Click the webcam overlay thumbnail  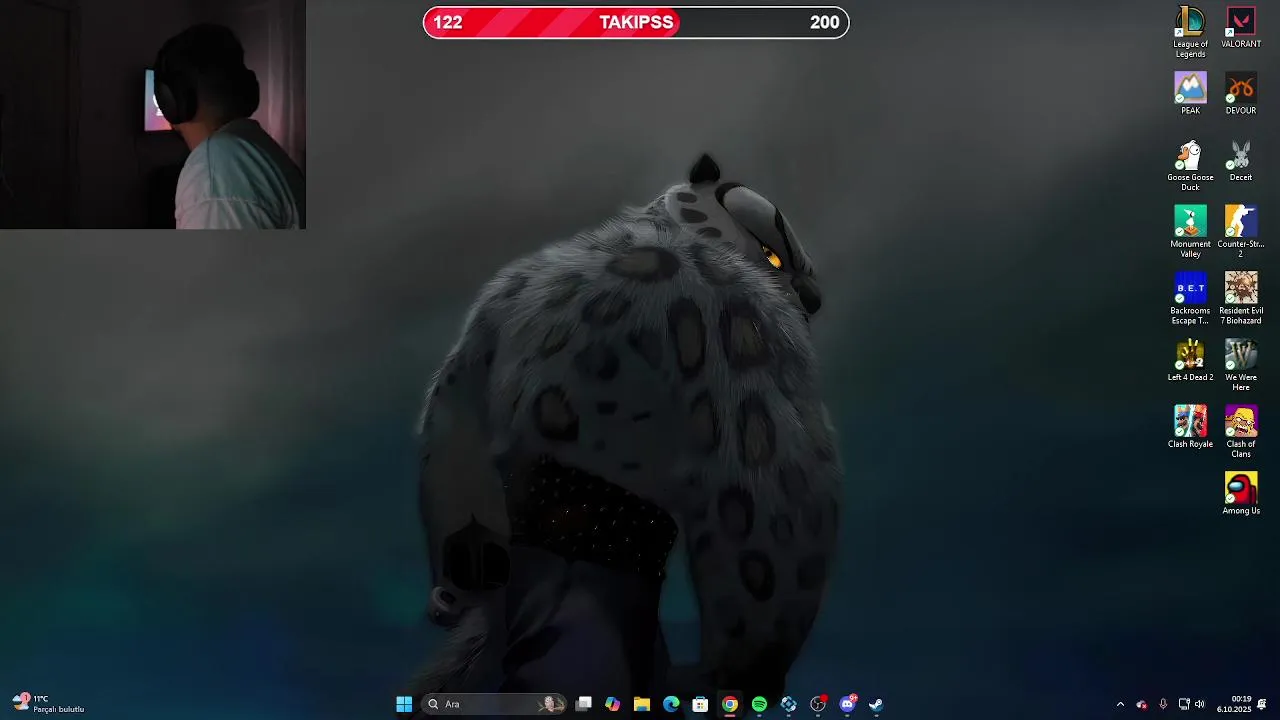(x=153, y=114)
